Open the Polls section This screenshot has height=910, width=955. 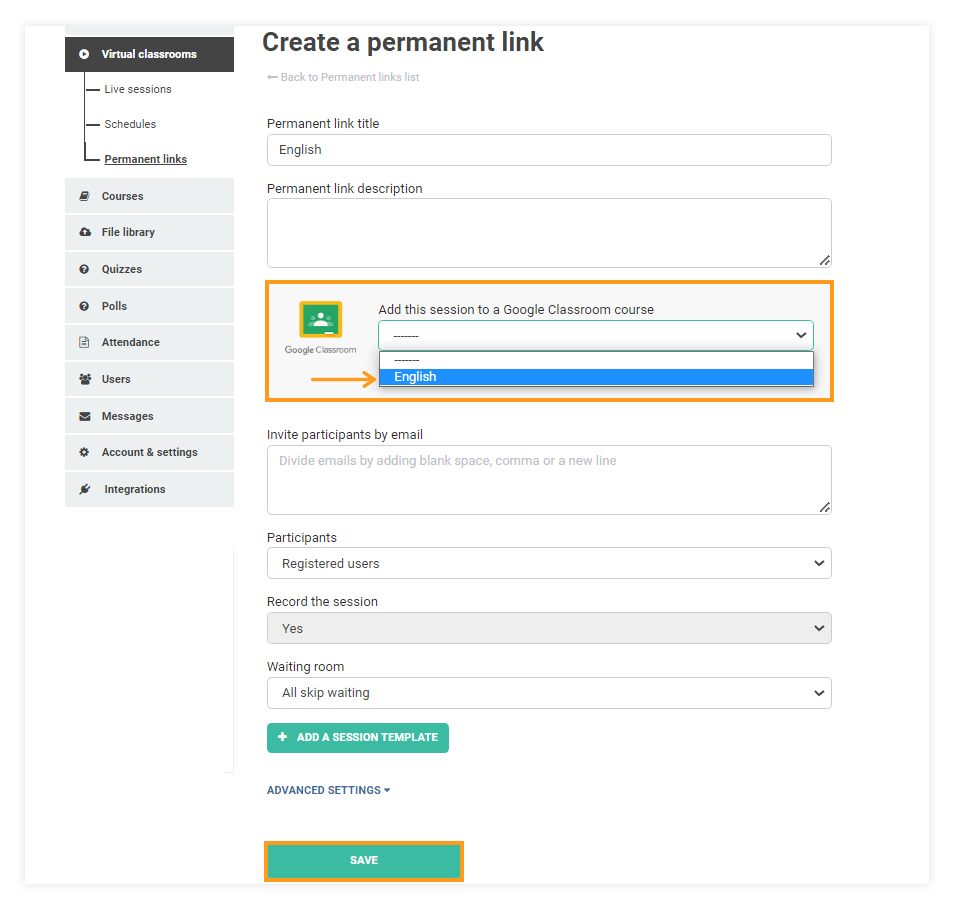click(x=149, y=306)
